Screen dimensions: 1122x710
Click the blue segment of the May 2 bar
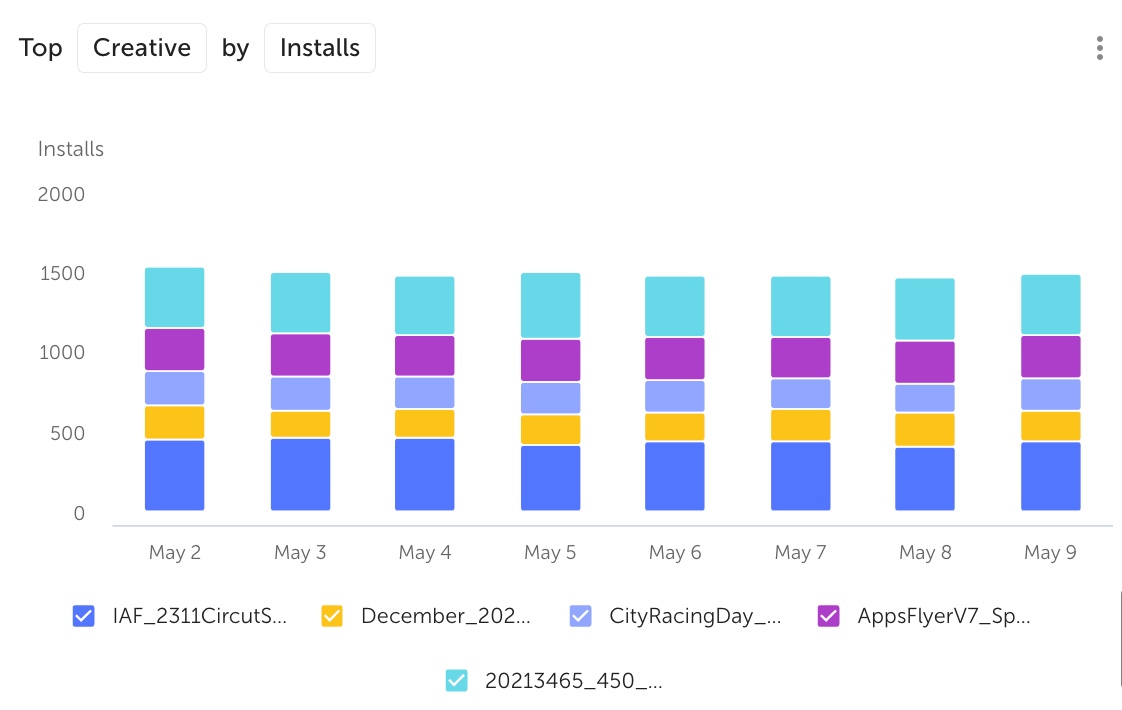pyautogui.click(x=174, y=475)
